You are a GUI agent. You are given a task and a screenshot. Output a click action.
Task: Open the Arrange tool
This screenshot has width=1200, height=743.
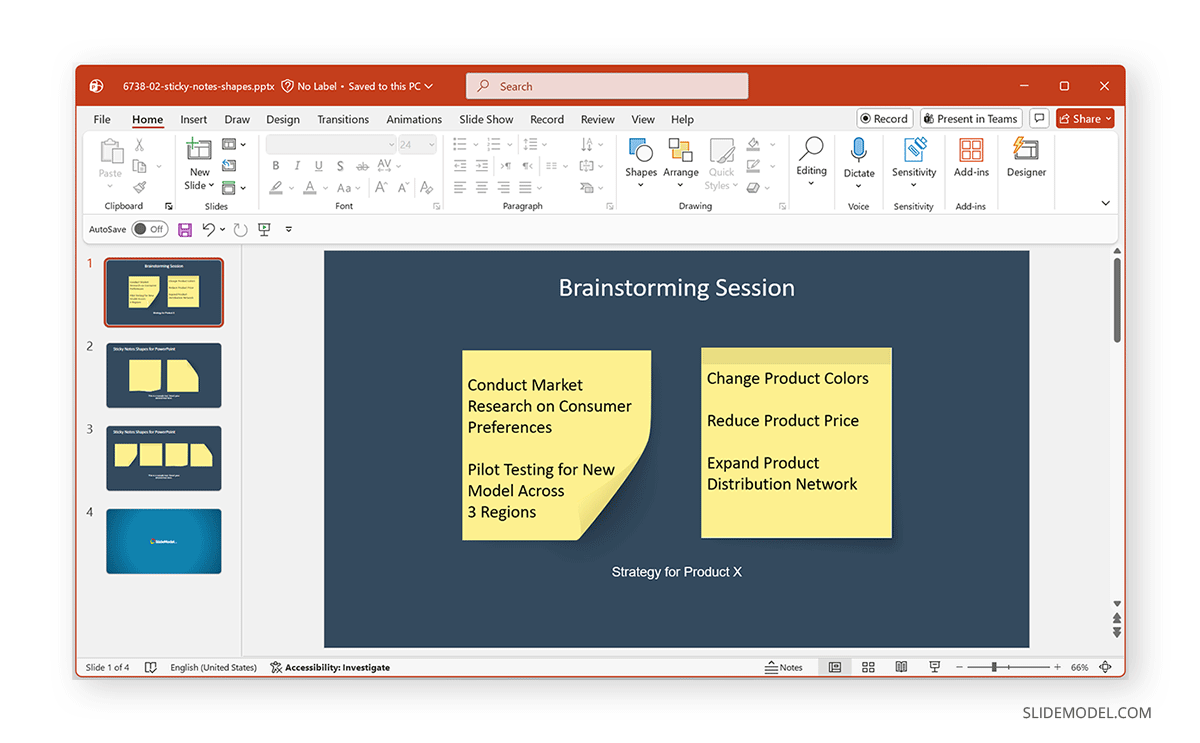[680, 160]
